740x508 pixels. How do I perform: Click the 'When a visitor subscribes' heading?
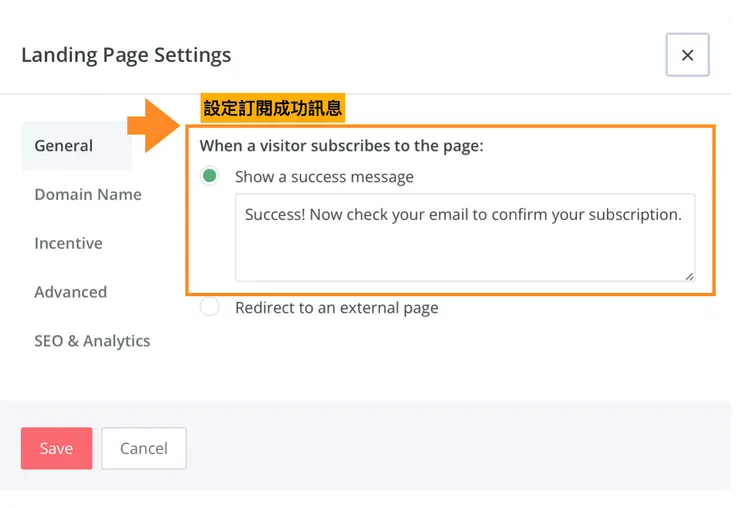click(341, 146)
